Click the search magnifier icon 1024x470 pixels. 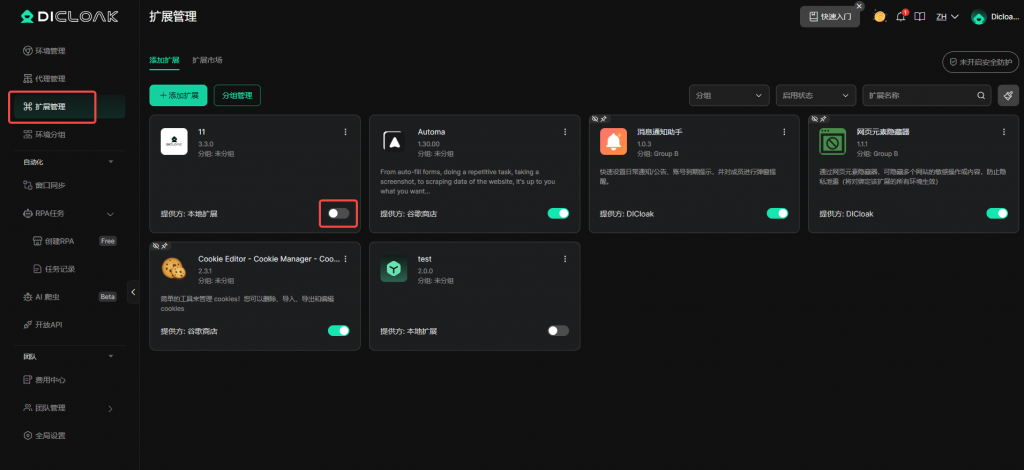982,95
